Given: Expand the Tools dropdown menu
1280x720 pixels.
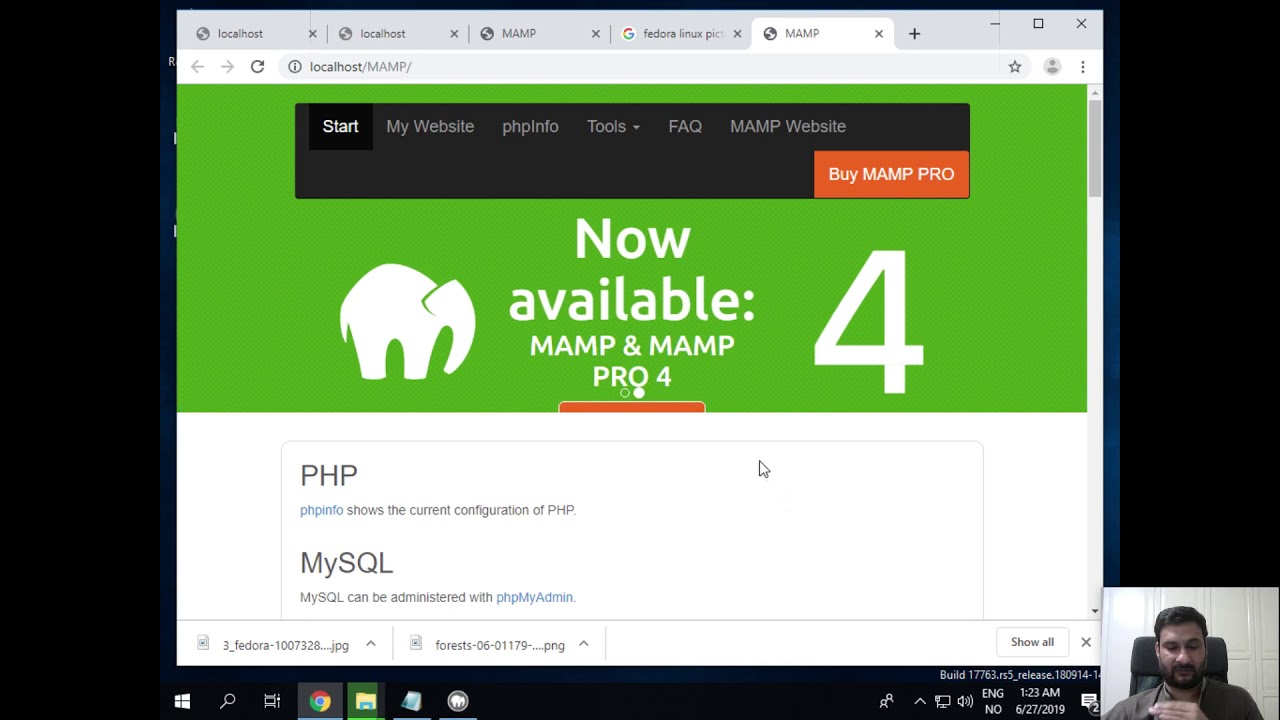Looking at the screenshot, I should click(x=613, y=126).
